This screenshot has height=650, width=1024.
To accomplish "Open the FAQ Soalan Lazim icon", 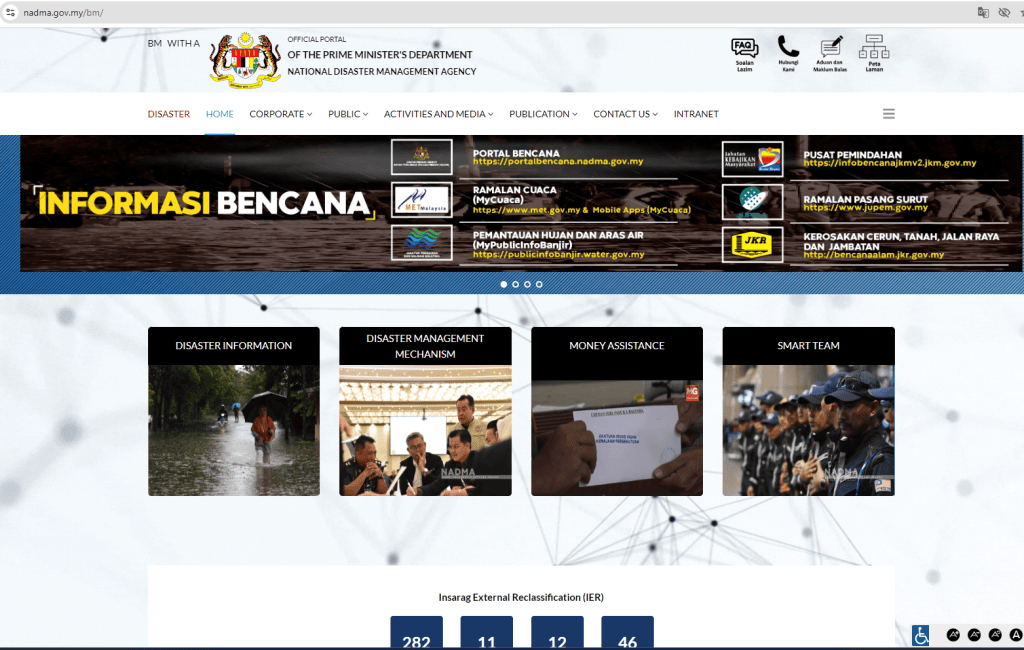I will [x=744, y=54].
